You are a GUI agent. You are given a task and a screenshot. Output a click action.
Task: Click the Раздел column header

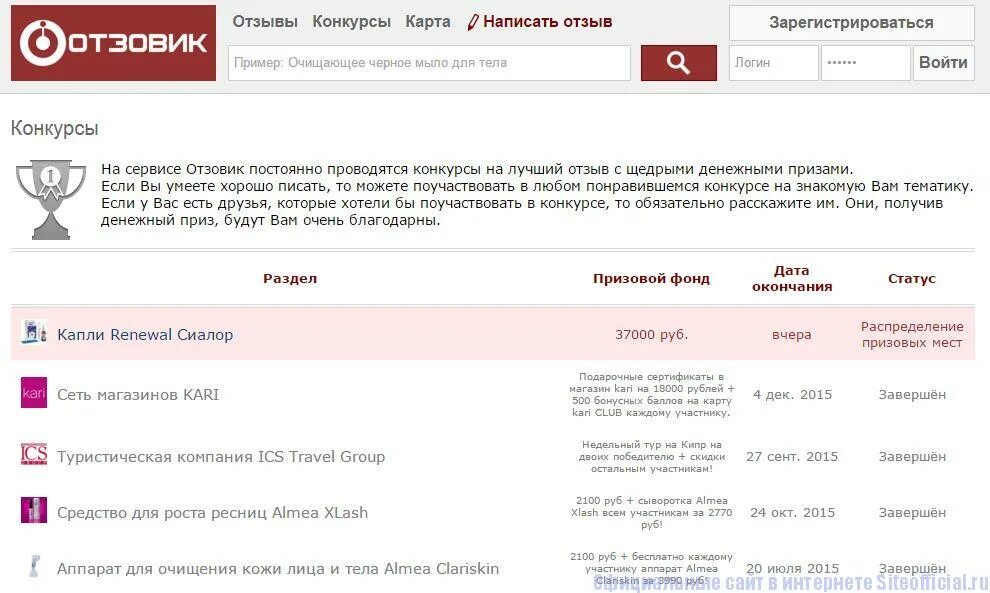pyautogui.click(x=290, y=279)
